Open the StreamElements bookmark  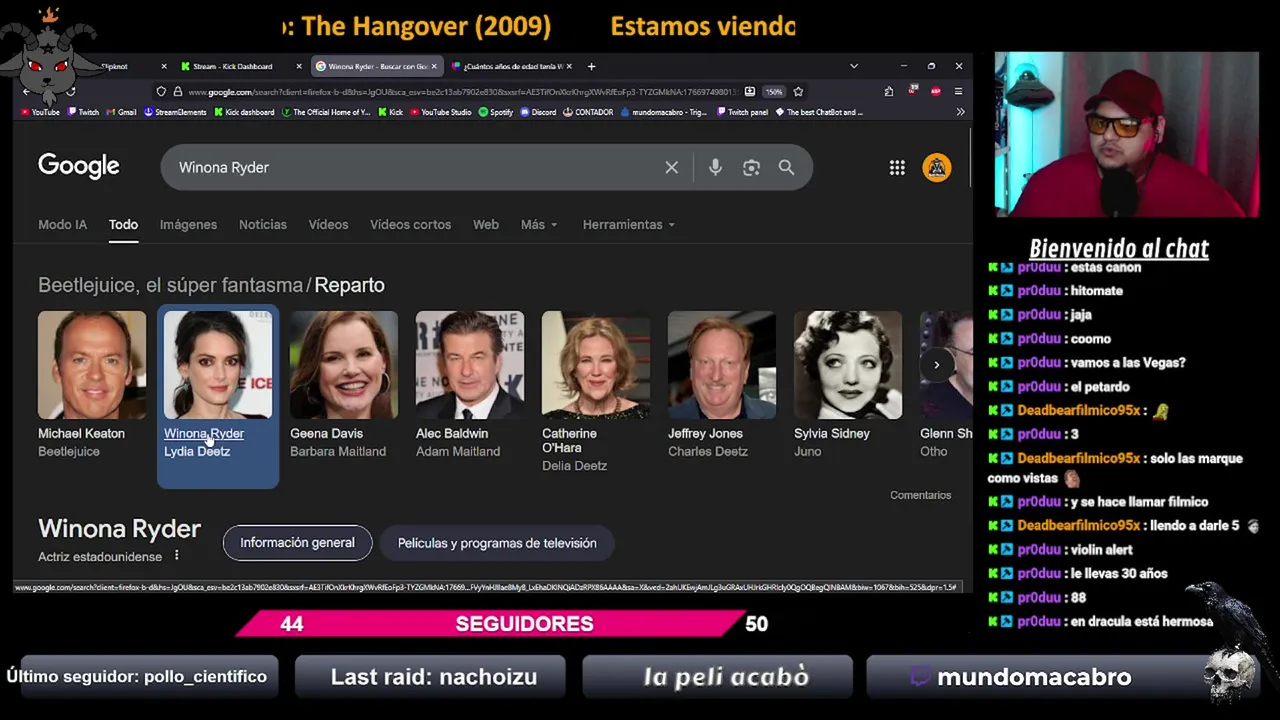point(175,112)
